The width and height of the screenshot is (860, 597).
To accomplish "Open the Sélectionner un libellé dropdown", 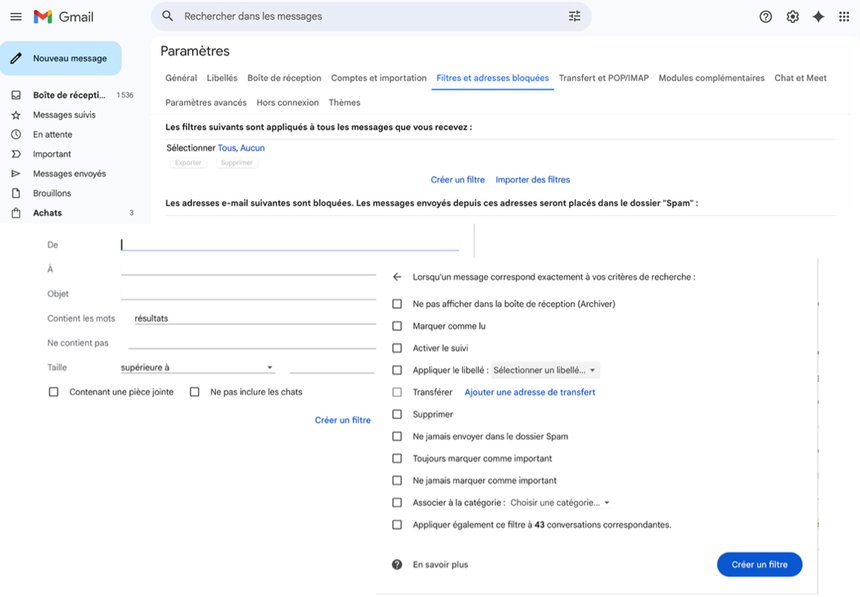I will click(545, 370).
